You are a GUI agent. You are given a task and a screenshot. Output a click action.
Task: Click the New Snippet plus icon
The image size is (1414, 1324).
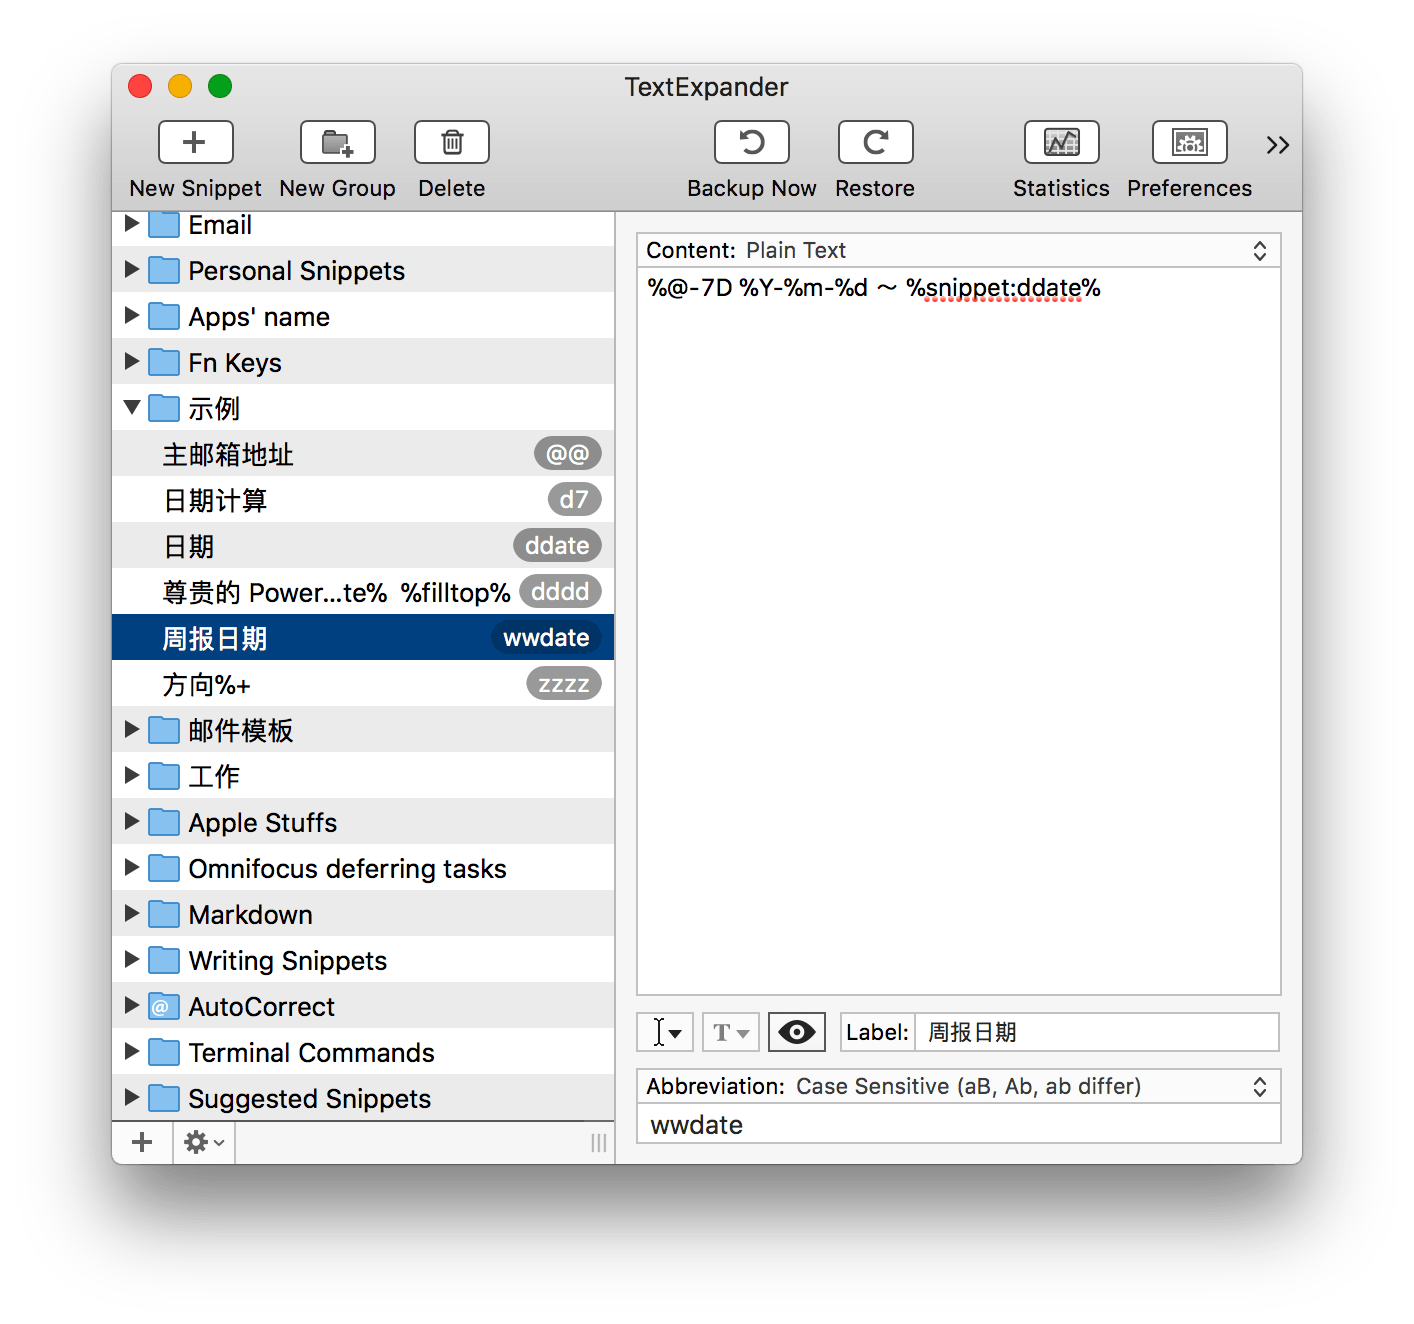pos(195,143)
